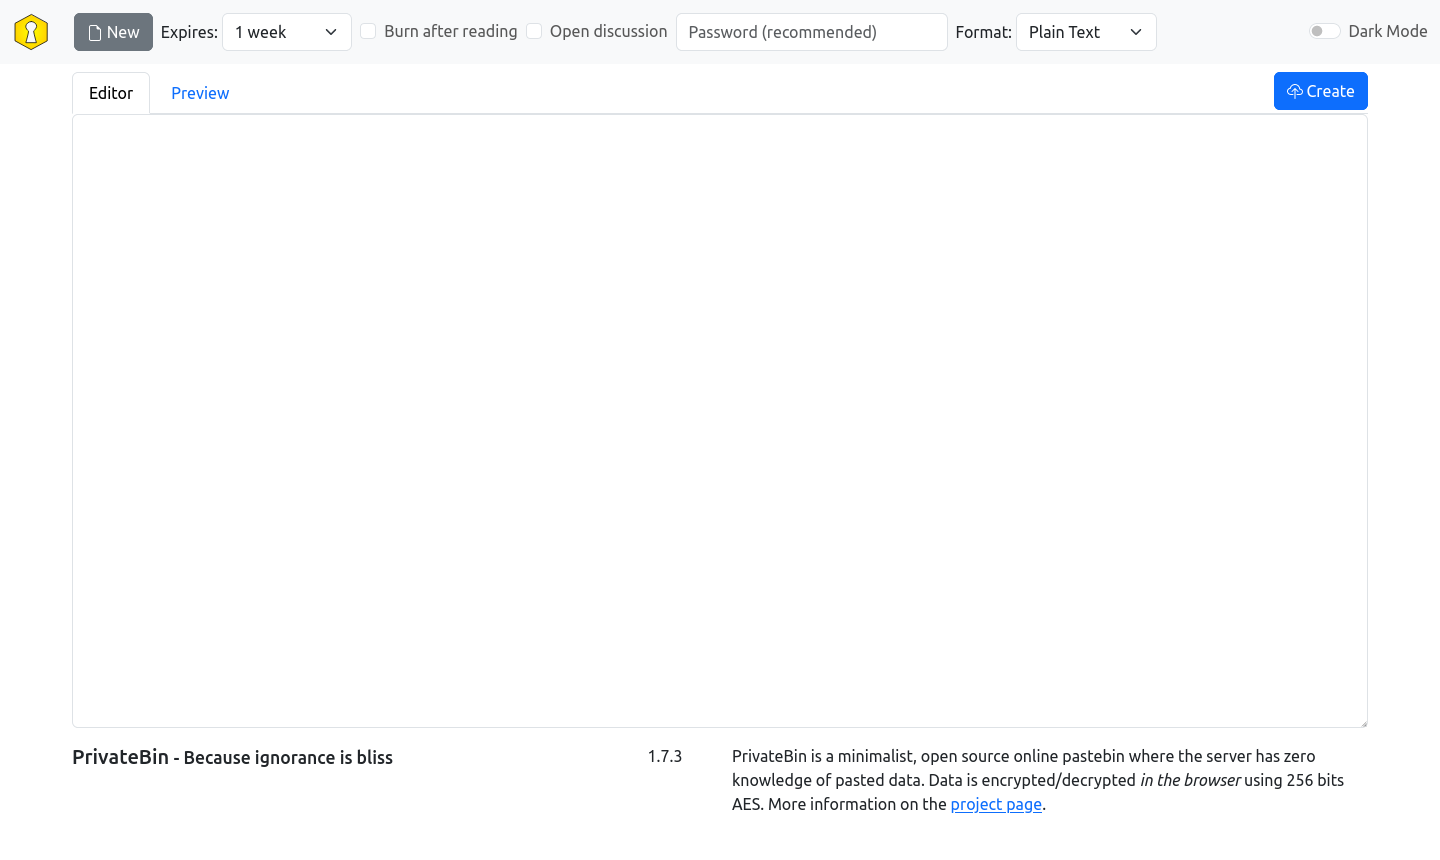Enable Burn after reading
This screenshot has width=1440, height=860.
click(368, 31)
